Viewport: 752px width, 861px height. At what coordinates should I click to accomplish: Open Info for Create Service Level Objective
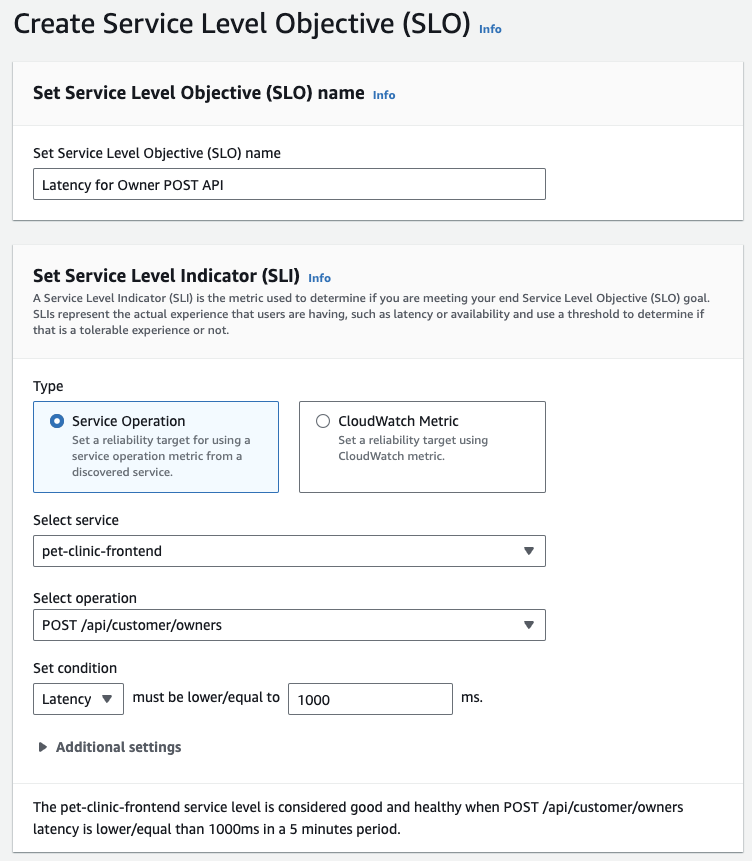(x=490, y=29)
